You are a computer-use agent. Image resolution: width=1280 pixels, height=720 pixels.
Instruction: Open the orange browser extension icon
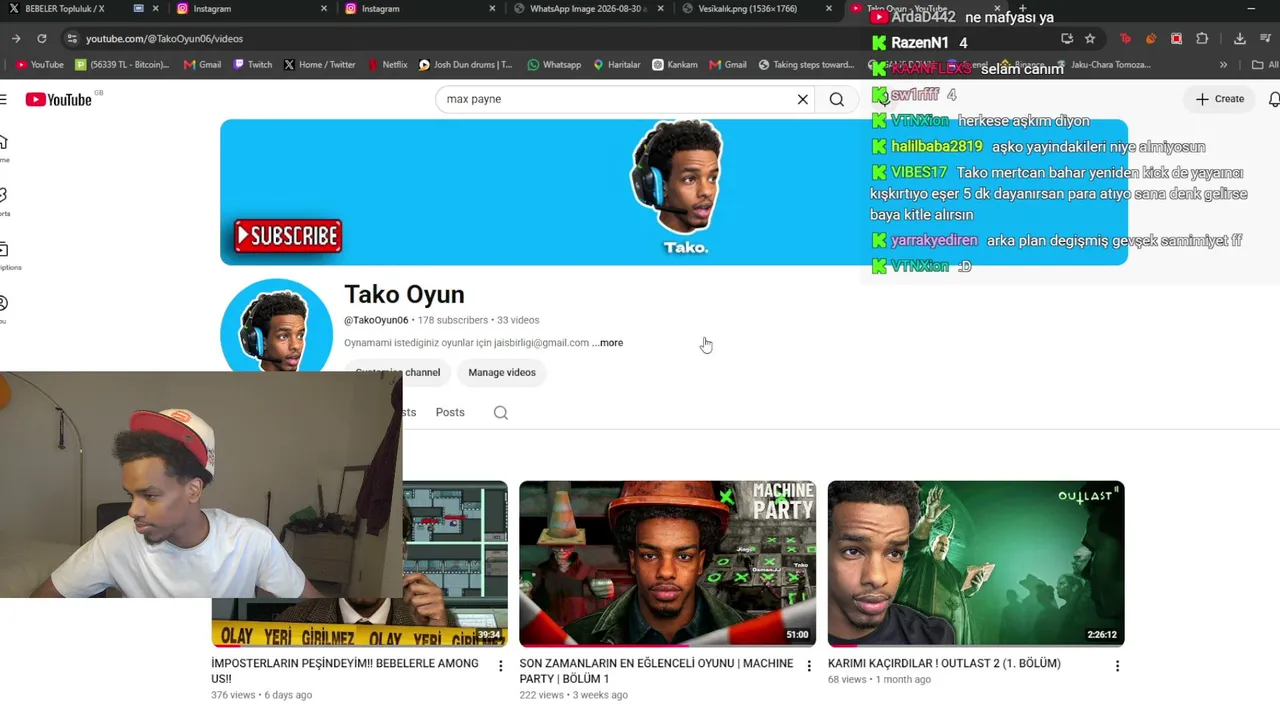[1151, 39]
